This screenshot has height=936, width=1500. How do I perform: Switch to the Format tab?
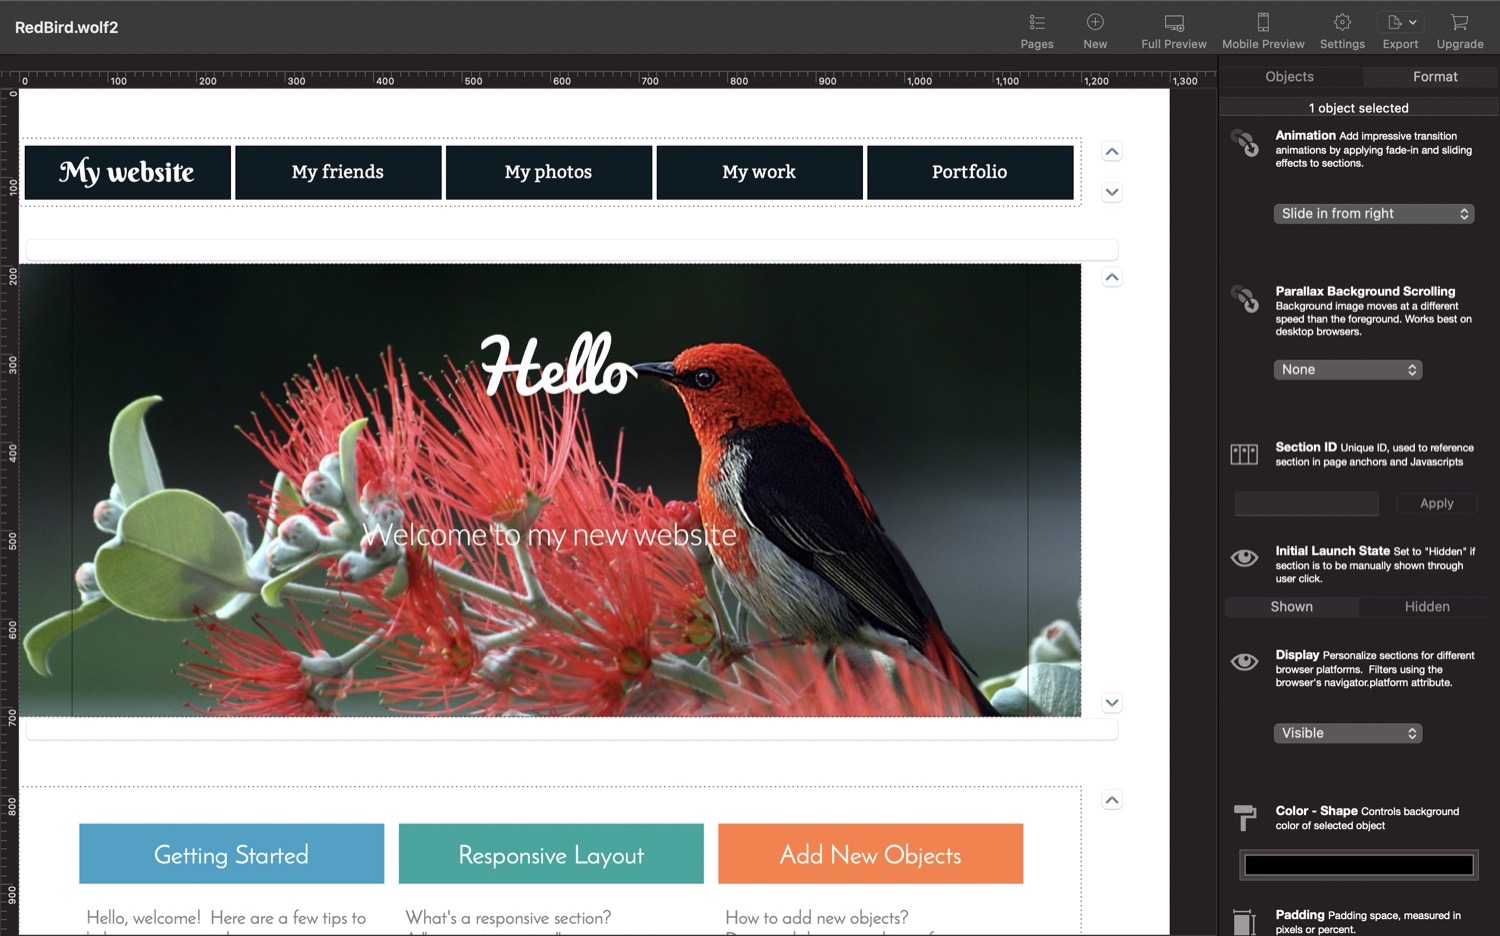[x=1435, y=77]
